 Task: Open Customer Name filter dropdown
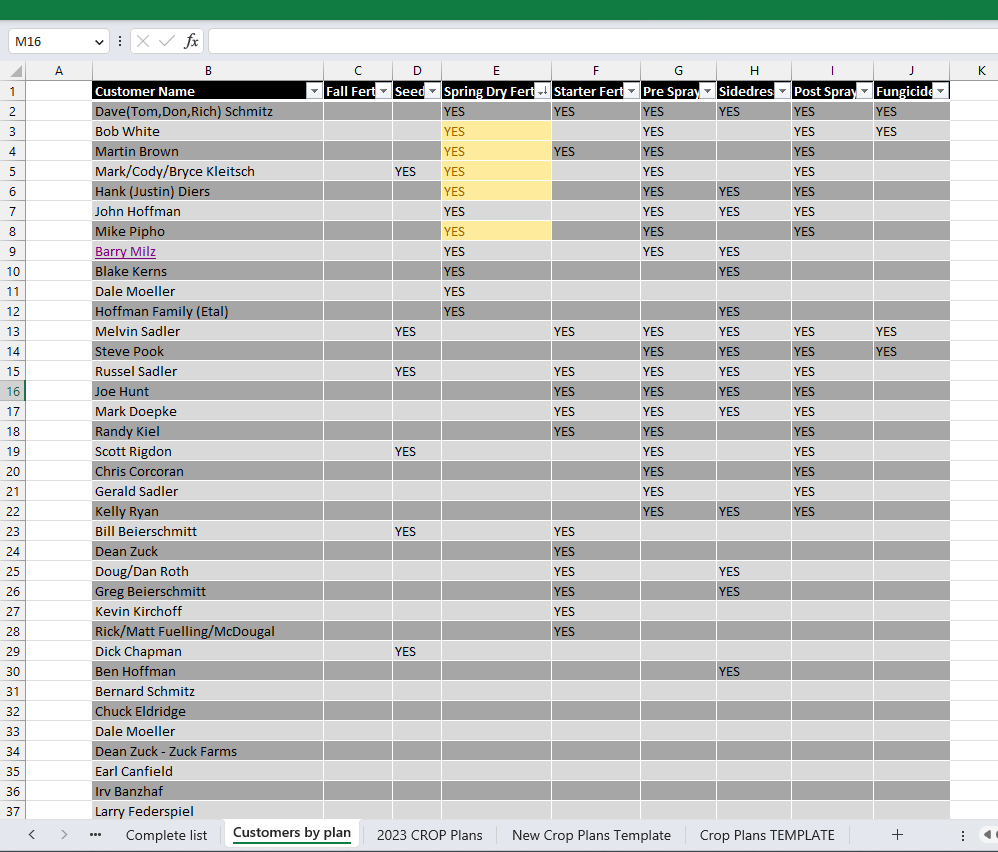coord(314,91)
